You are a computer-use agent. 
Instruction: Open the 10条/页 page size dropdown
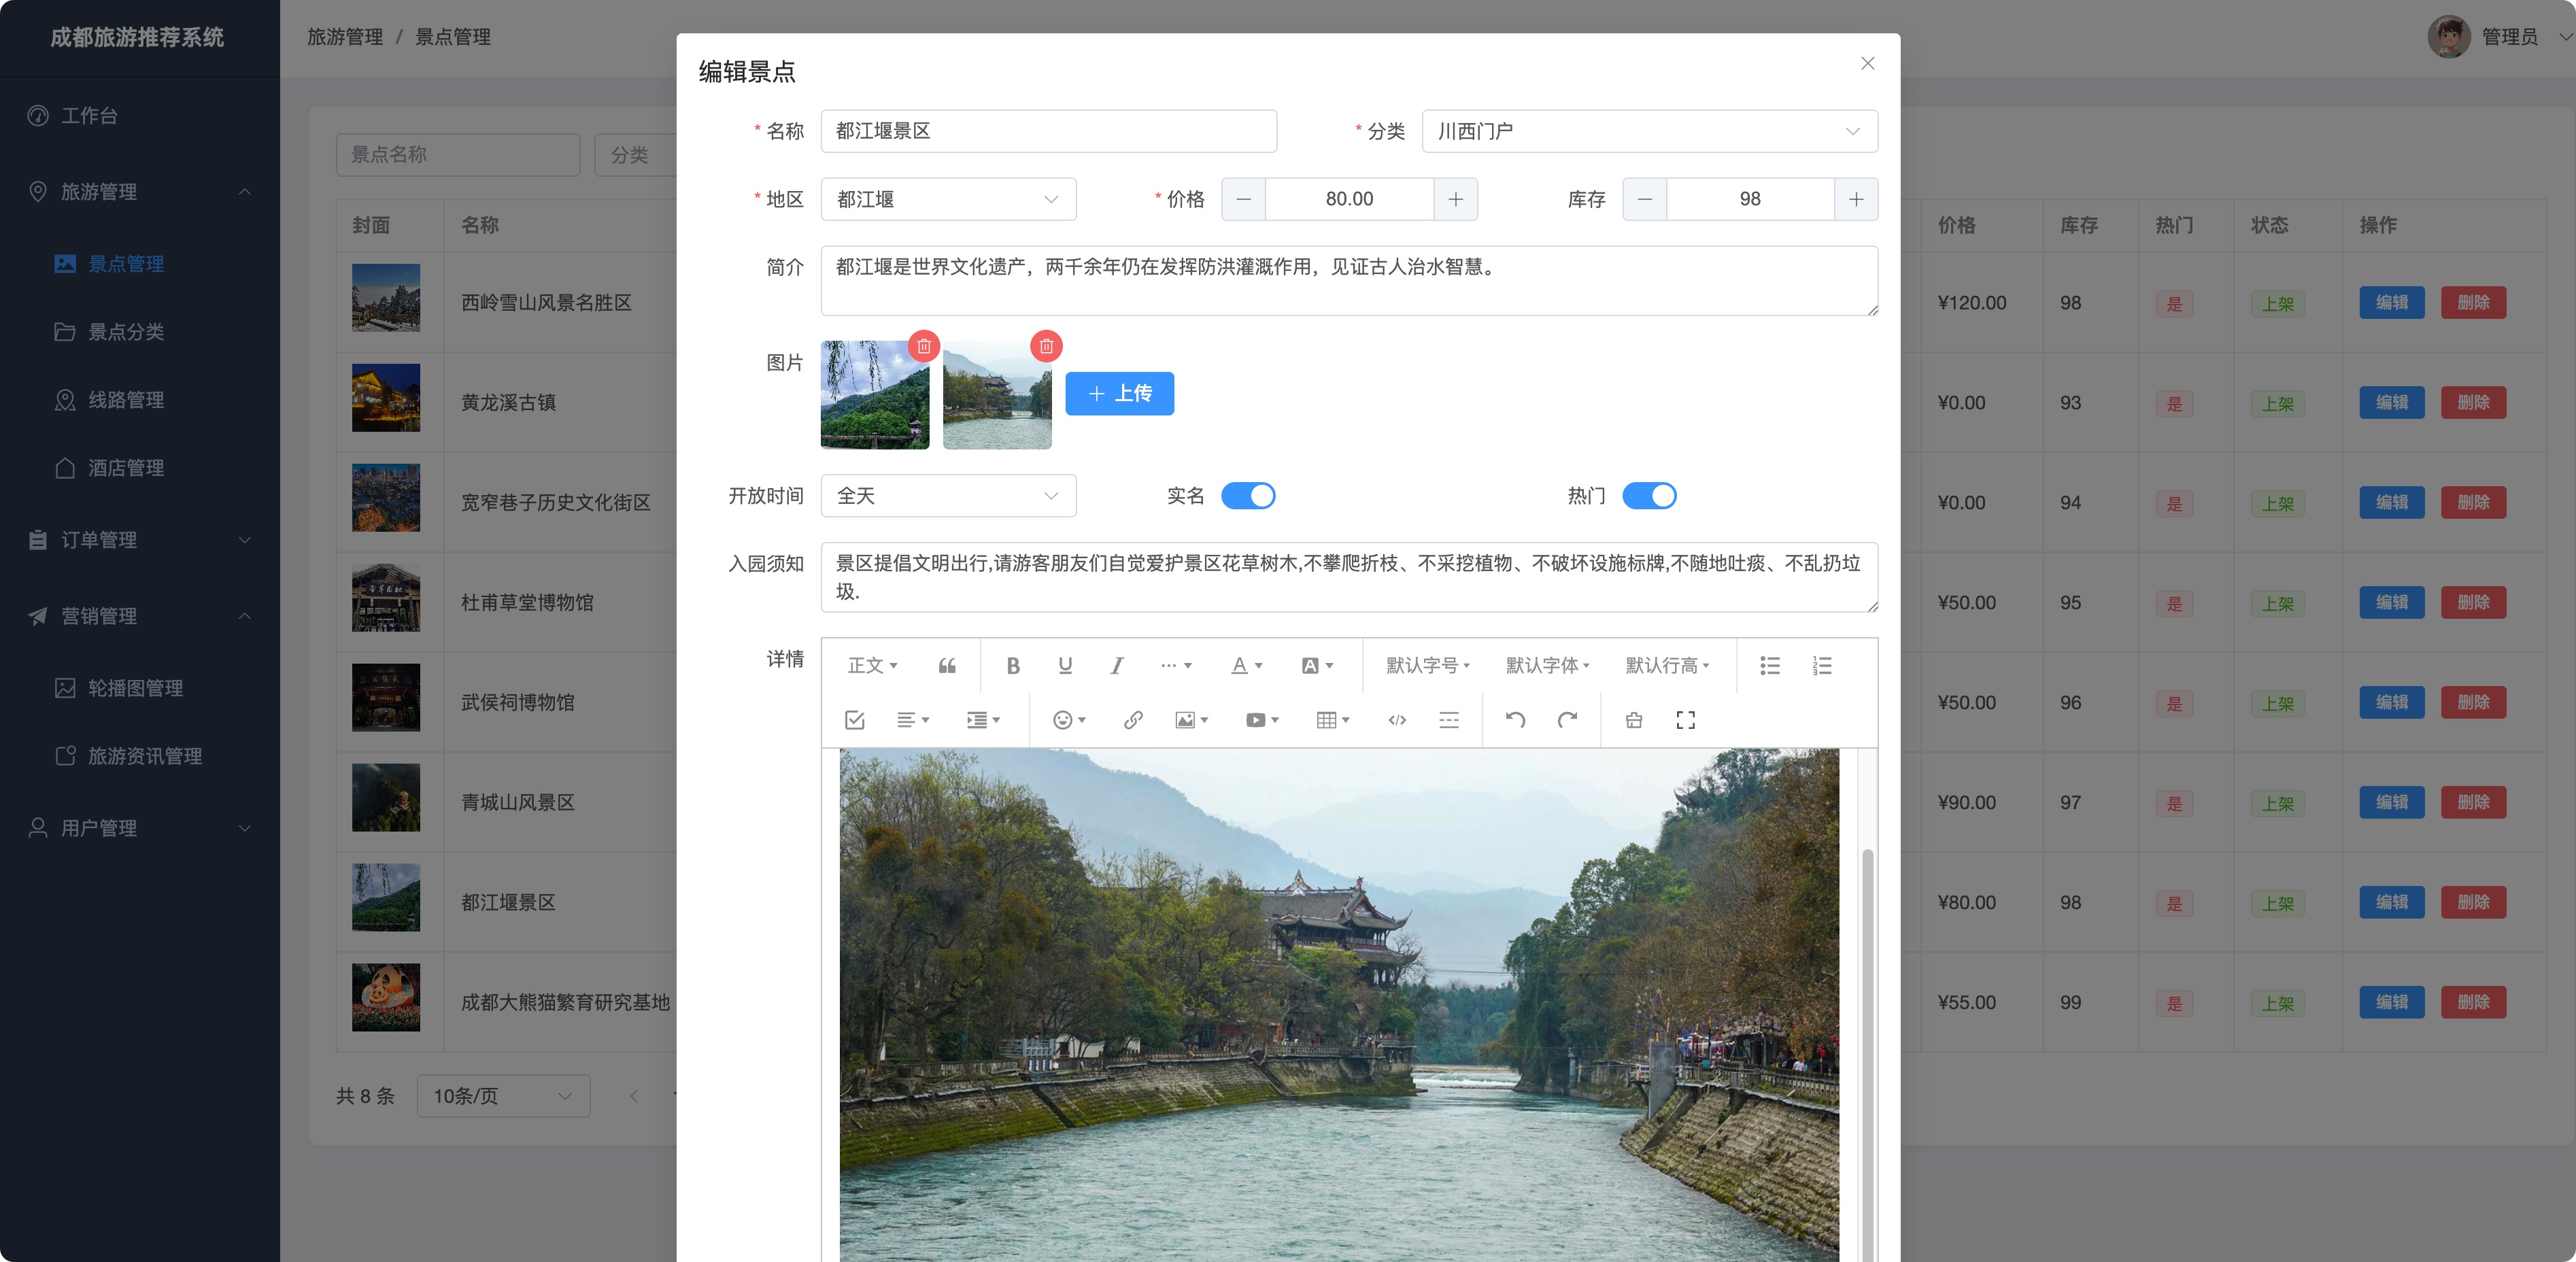[503, 1096]
